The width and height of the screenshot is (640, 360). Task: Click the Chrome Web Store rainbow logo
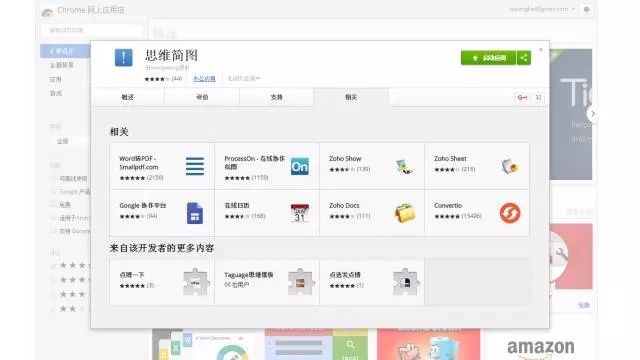pos(47,12)
